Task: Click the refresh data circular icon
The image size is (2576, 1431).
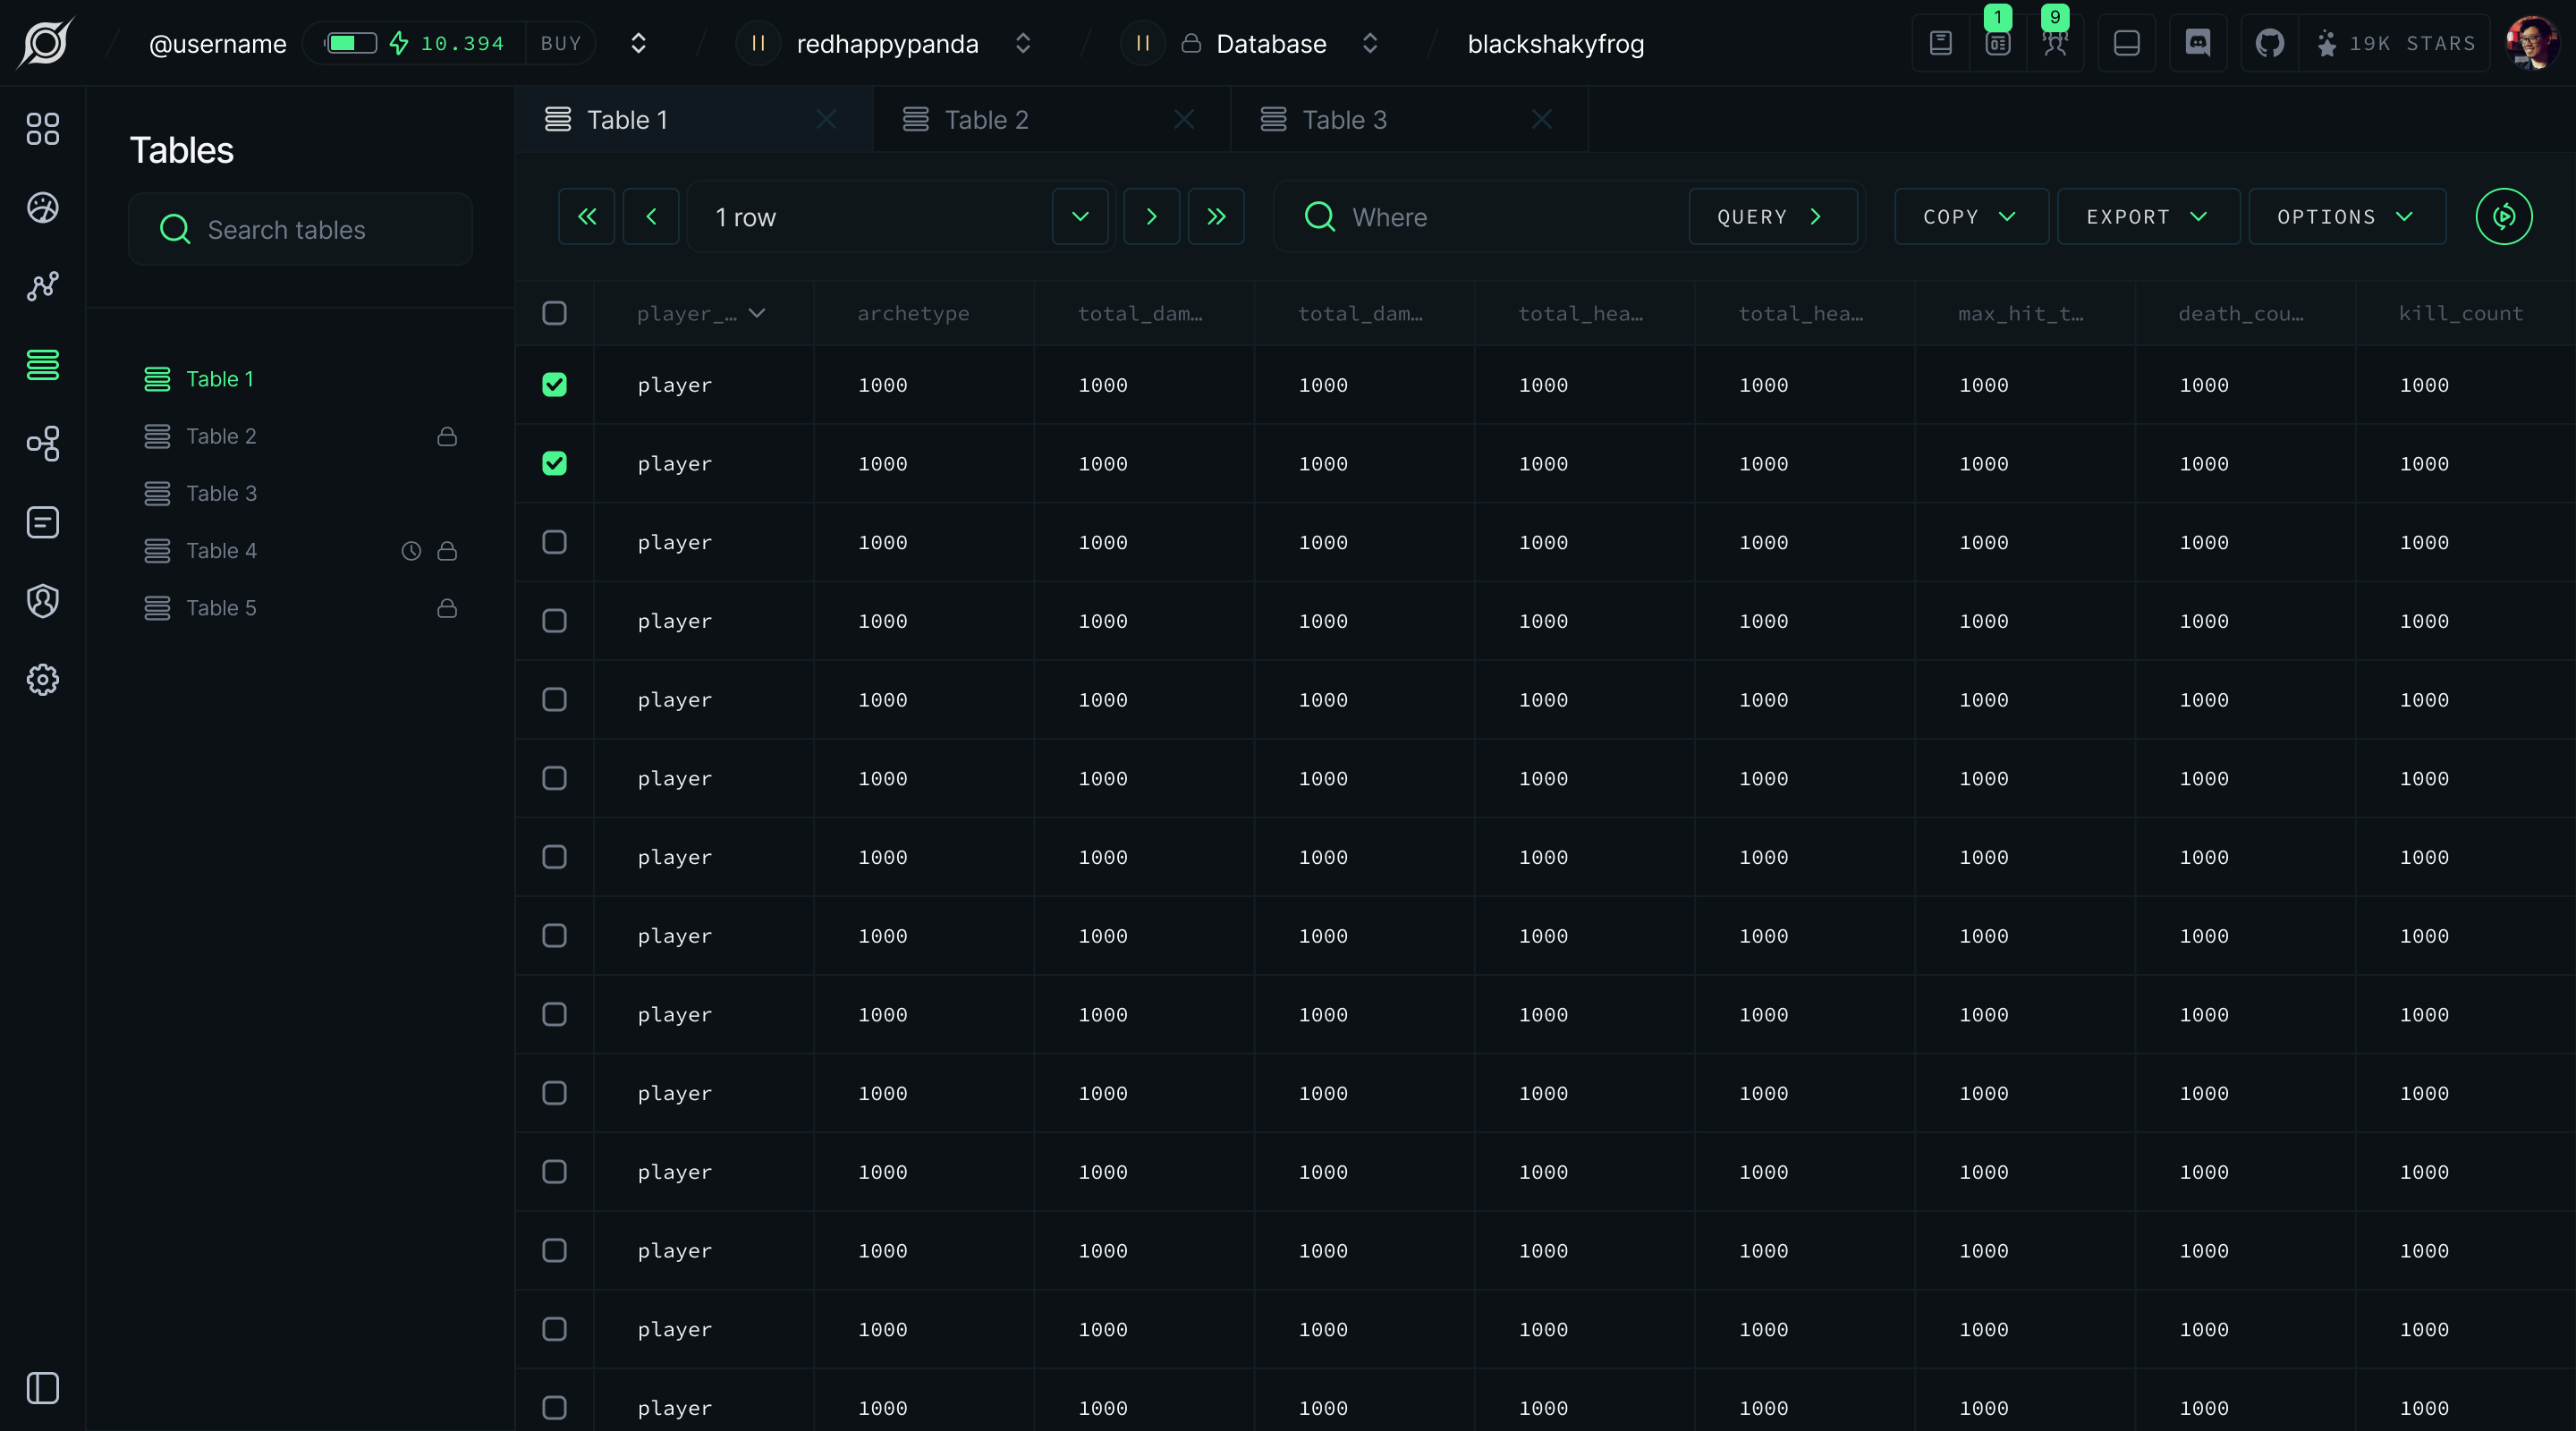Action: pyautogui.click(x=2503, y=216)
